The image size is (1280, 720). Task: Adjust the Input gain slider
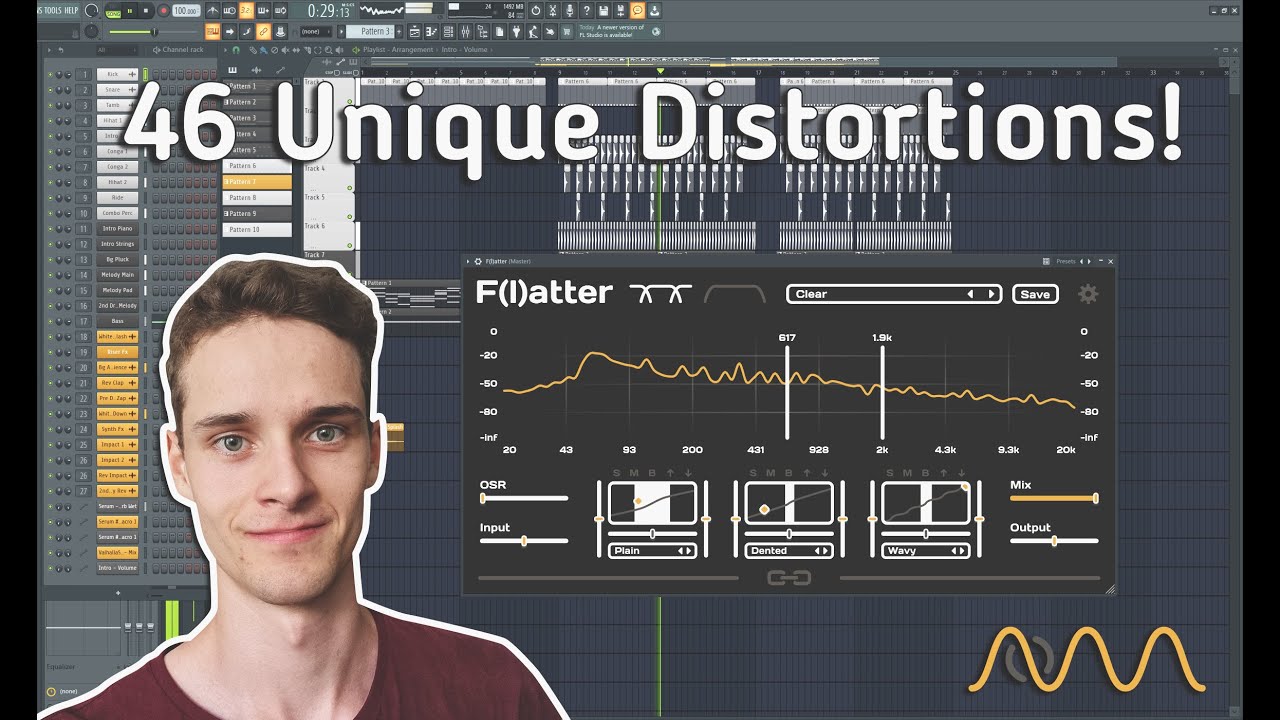[x=524, y=541]
